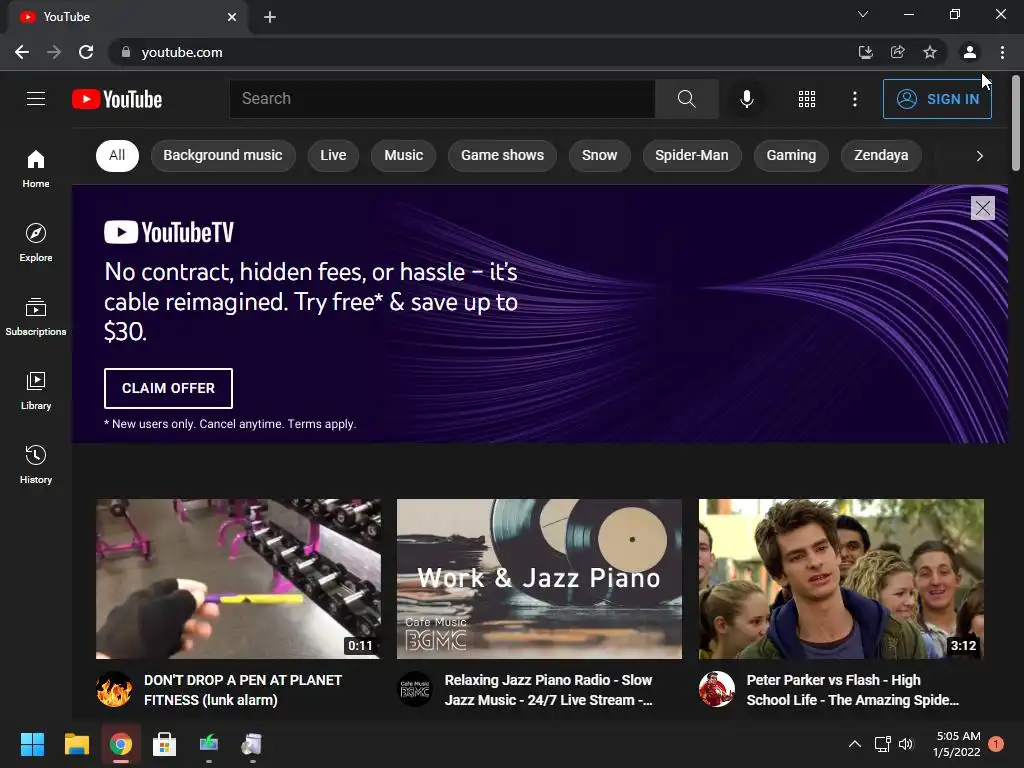Open the tab search dropdown arrow
Viewport: 1024px width, 768px height.
[863, 14]
